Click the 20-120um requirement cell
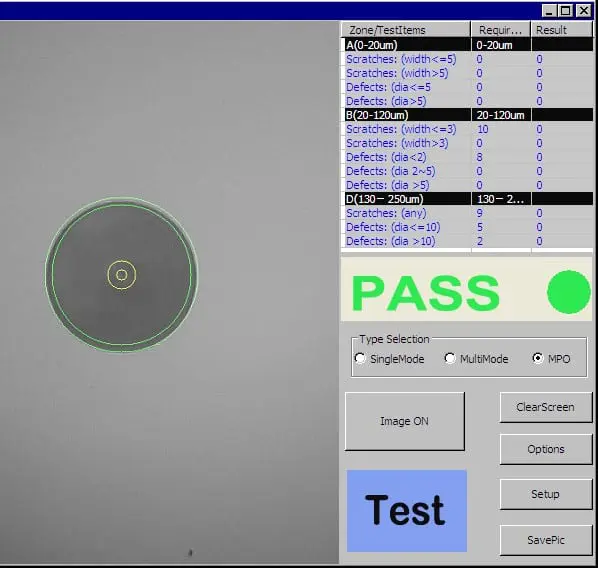This screenshot has width=598, height=568. pos(501,115)
